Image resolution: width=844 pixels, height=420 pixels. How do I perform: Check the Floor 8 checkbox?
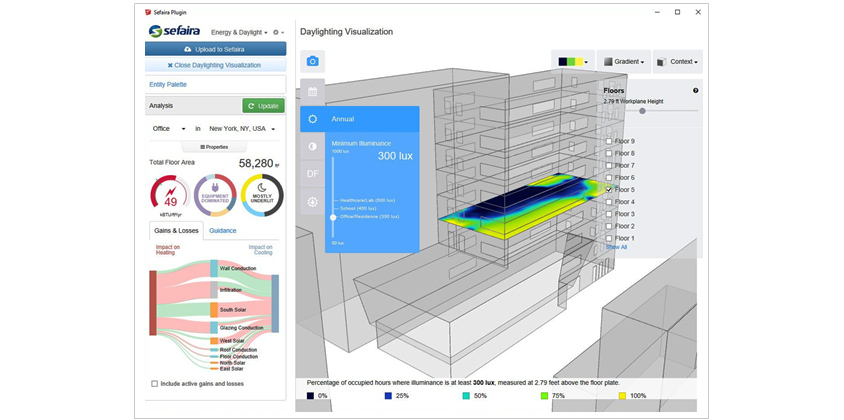(x=609, y=153)
